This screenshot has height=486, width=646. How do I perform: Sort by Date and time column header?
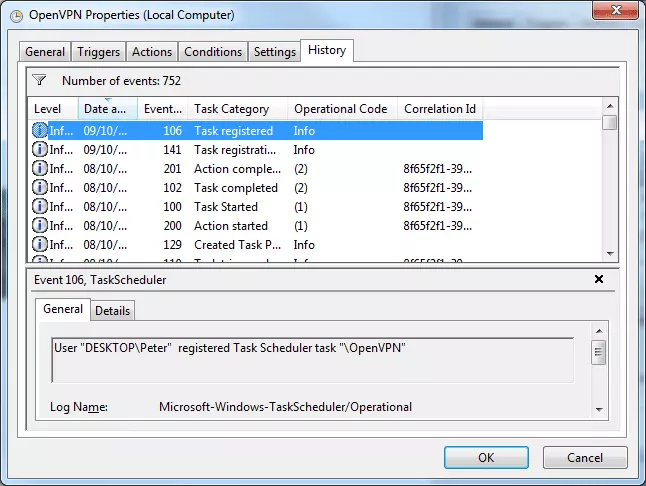[x=108, y=109]
